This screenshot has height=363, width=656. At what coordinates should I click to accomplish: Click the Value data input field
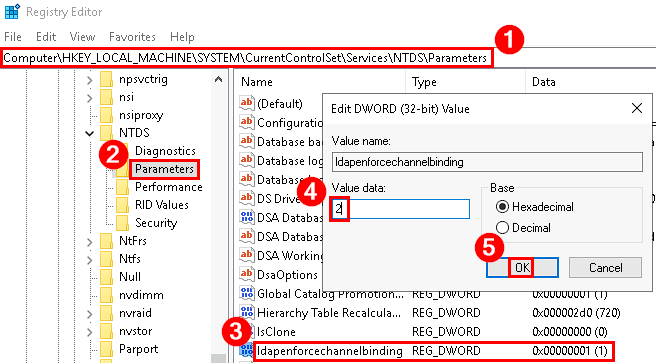click(x=400, y=209)
